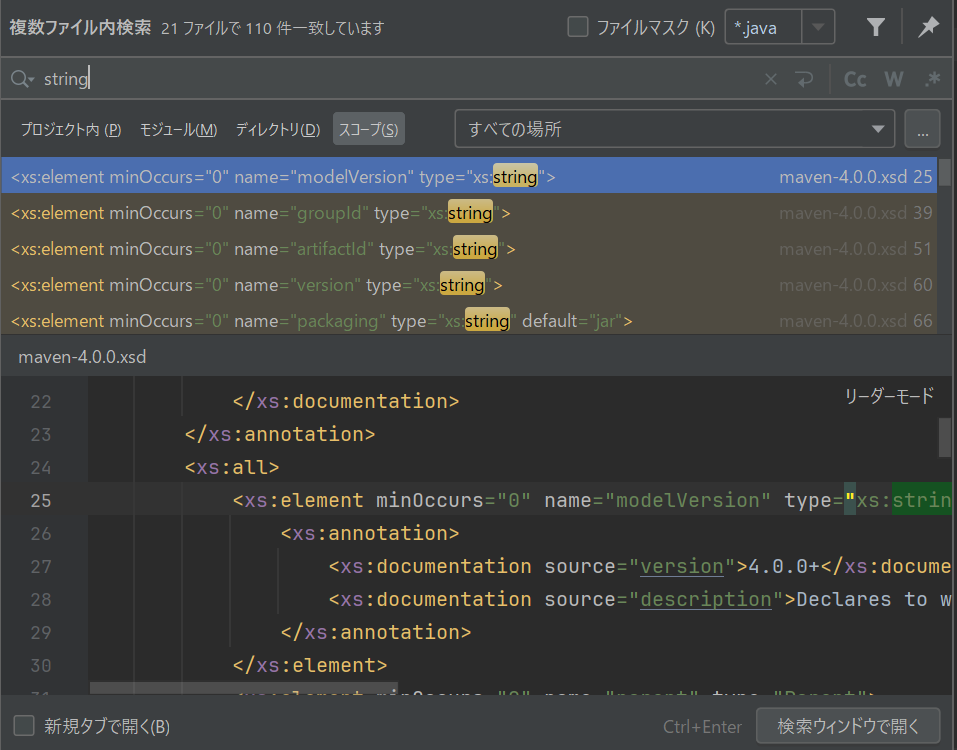Image resolution: width=957 pixels, height=750 pixels.
Task: Click the underlined description source value
Action: 706,600
